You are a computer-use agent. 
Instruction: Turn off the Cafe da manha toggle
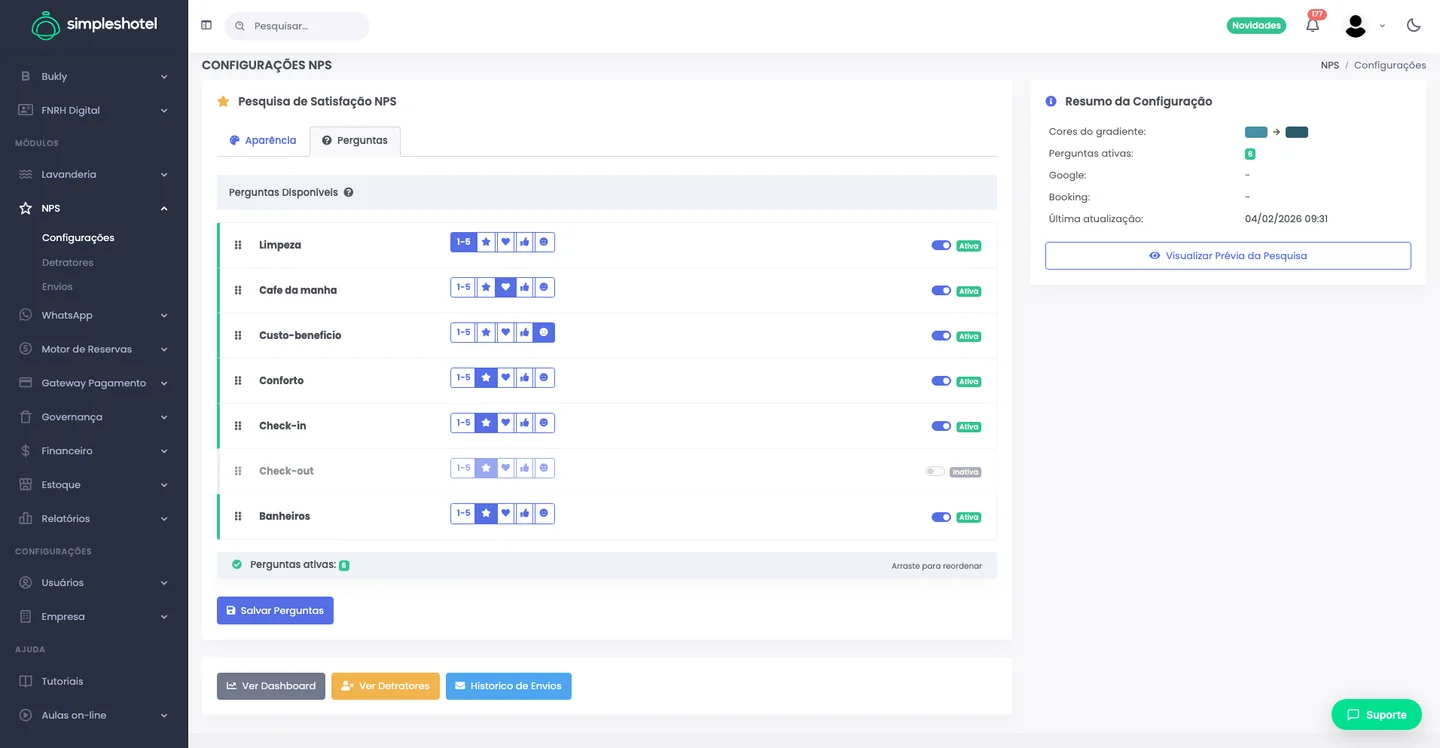[x=941, y=291]
